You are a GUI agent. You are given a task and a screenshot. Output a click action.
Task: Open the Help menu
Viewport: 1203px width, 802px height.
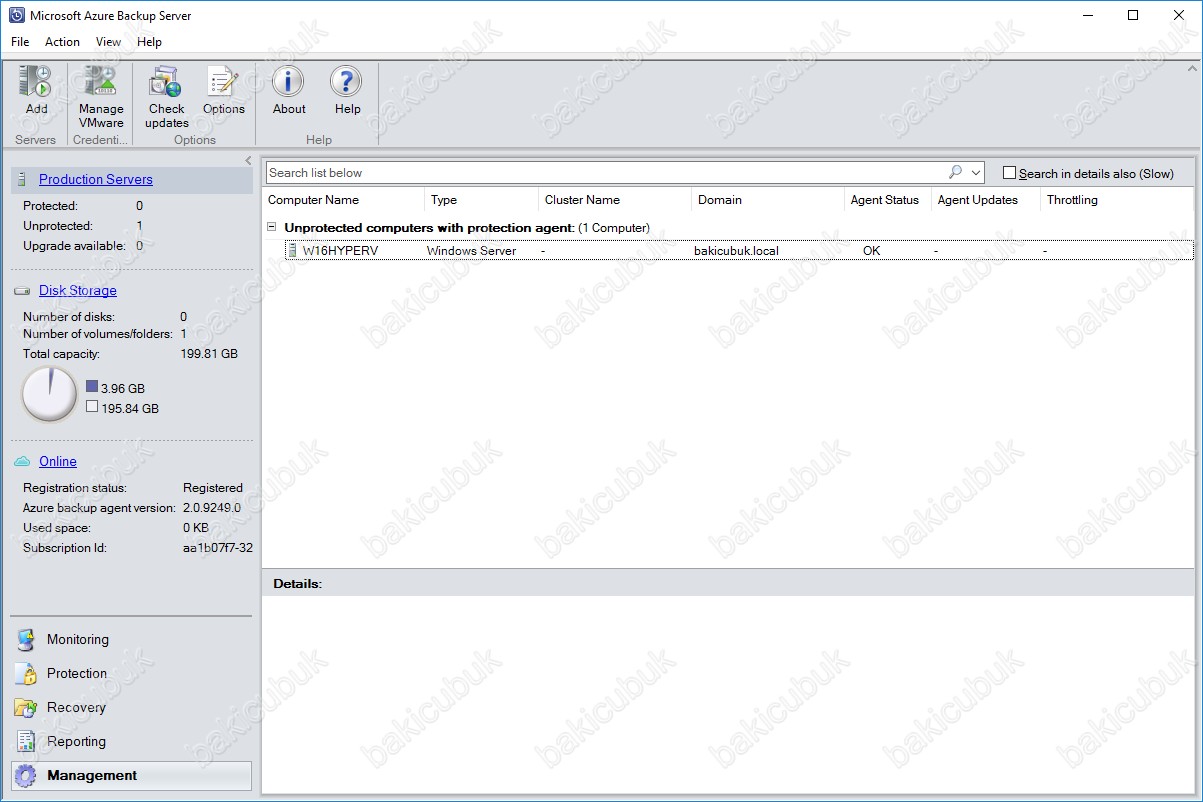149,42
